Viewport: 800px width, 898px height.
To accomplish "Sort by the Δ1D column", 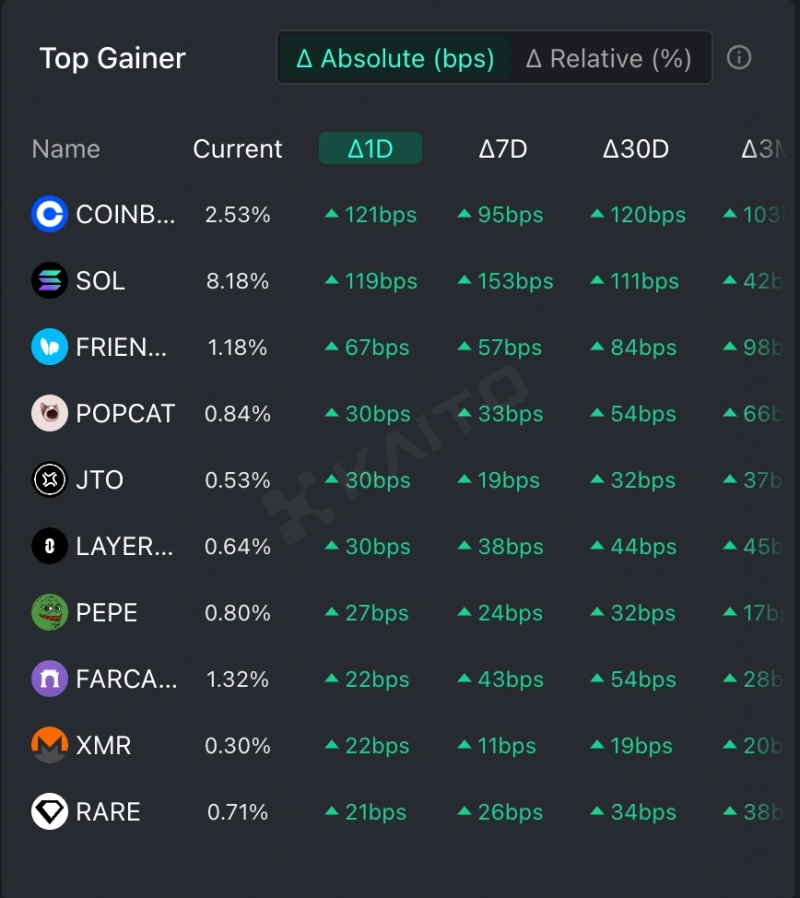I will 370,149.
